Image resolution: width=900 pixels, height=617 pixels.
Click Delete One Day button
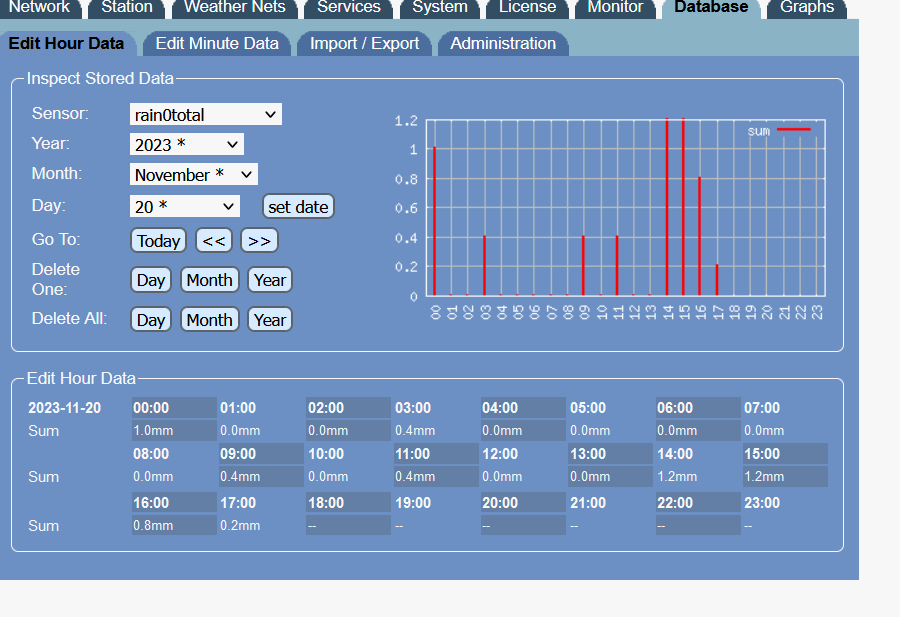pos(151,280)
